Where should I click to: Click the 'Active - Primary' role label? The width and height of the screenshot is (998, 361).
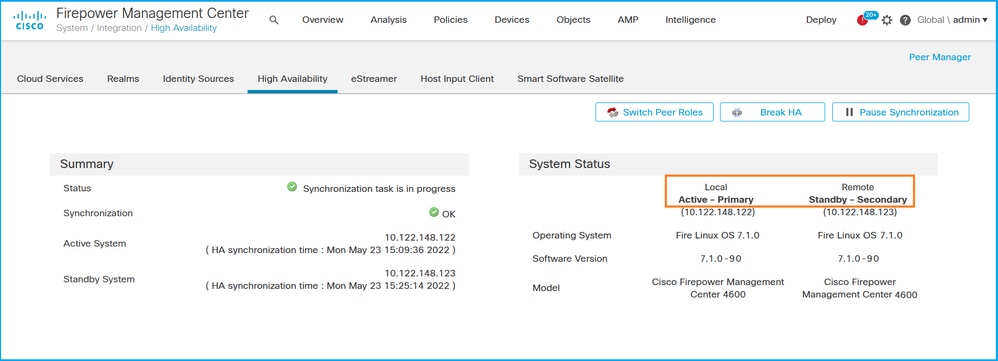tap(716, 199)
